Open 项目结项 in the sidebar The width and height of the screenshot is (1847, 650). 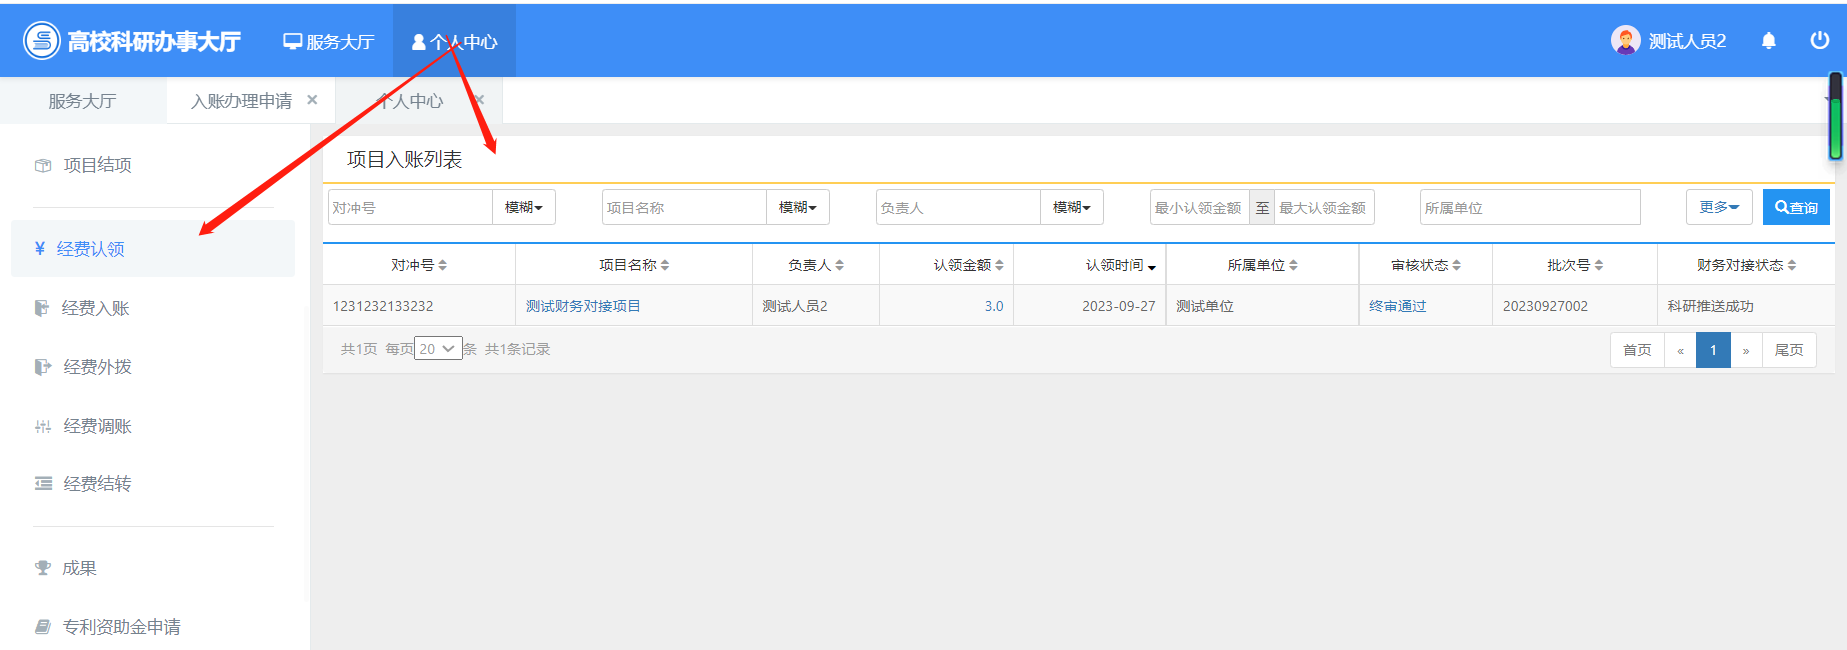click(97, 165)
